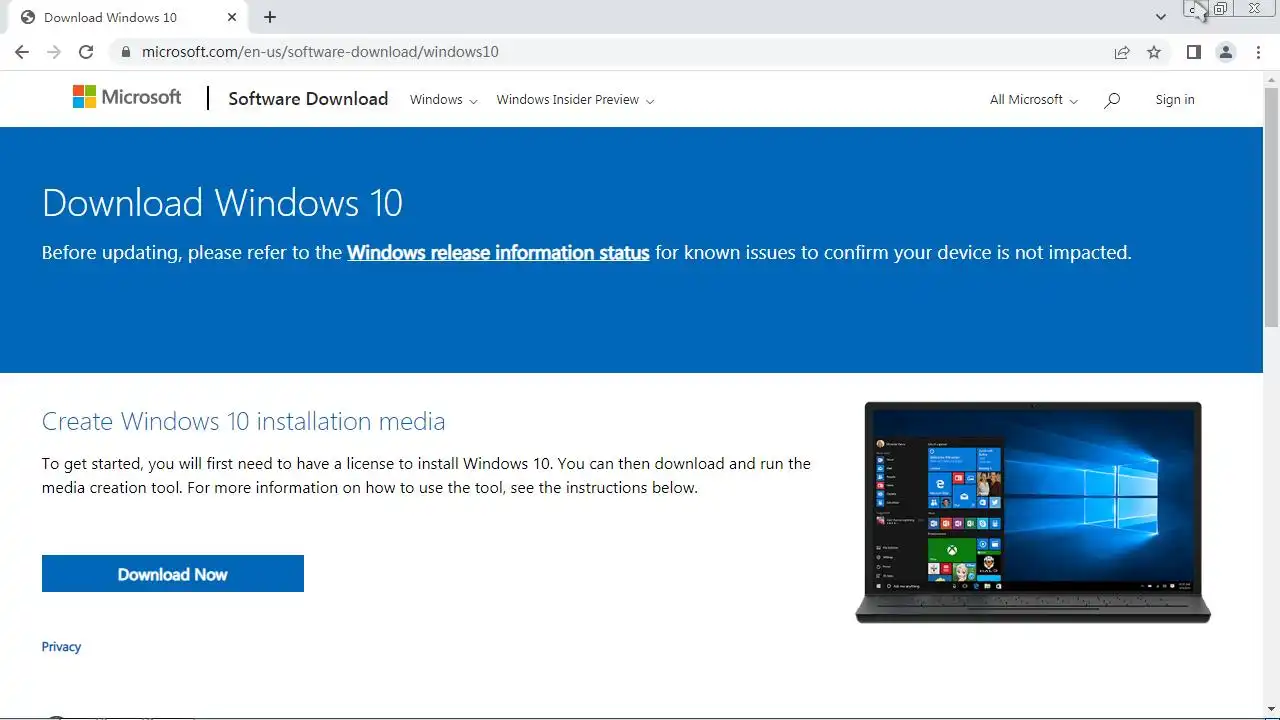Open the tab search chevron
Viewport: 1280px width, 720px height.
[1161, 17]
